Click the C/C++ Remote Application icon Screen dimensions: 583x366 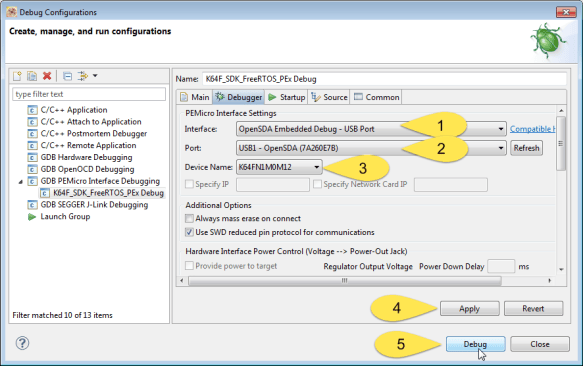32,145
